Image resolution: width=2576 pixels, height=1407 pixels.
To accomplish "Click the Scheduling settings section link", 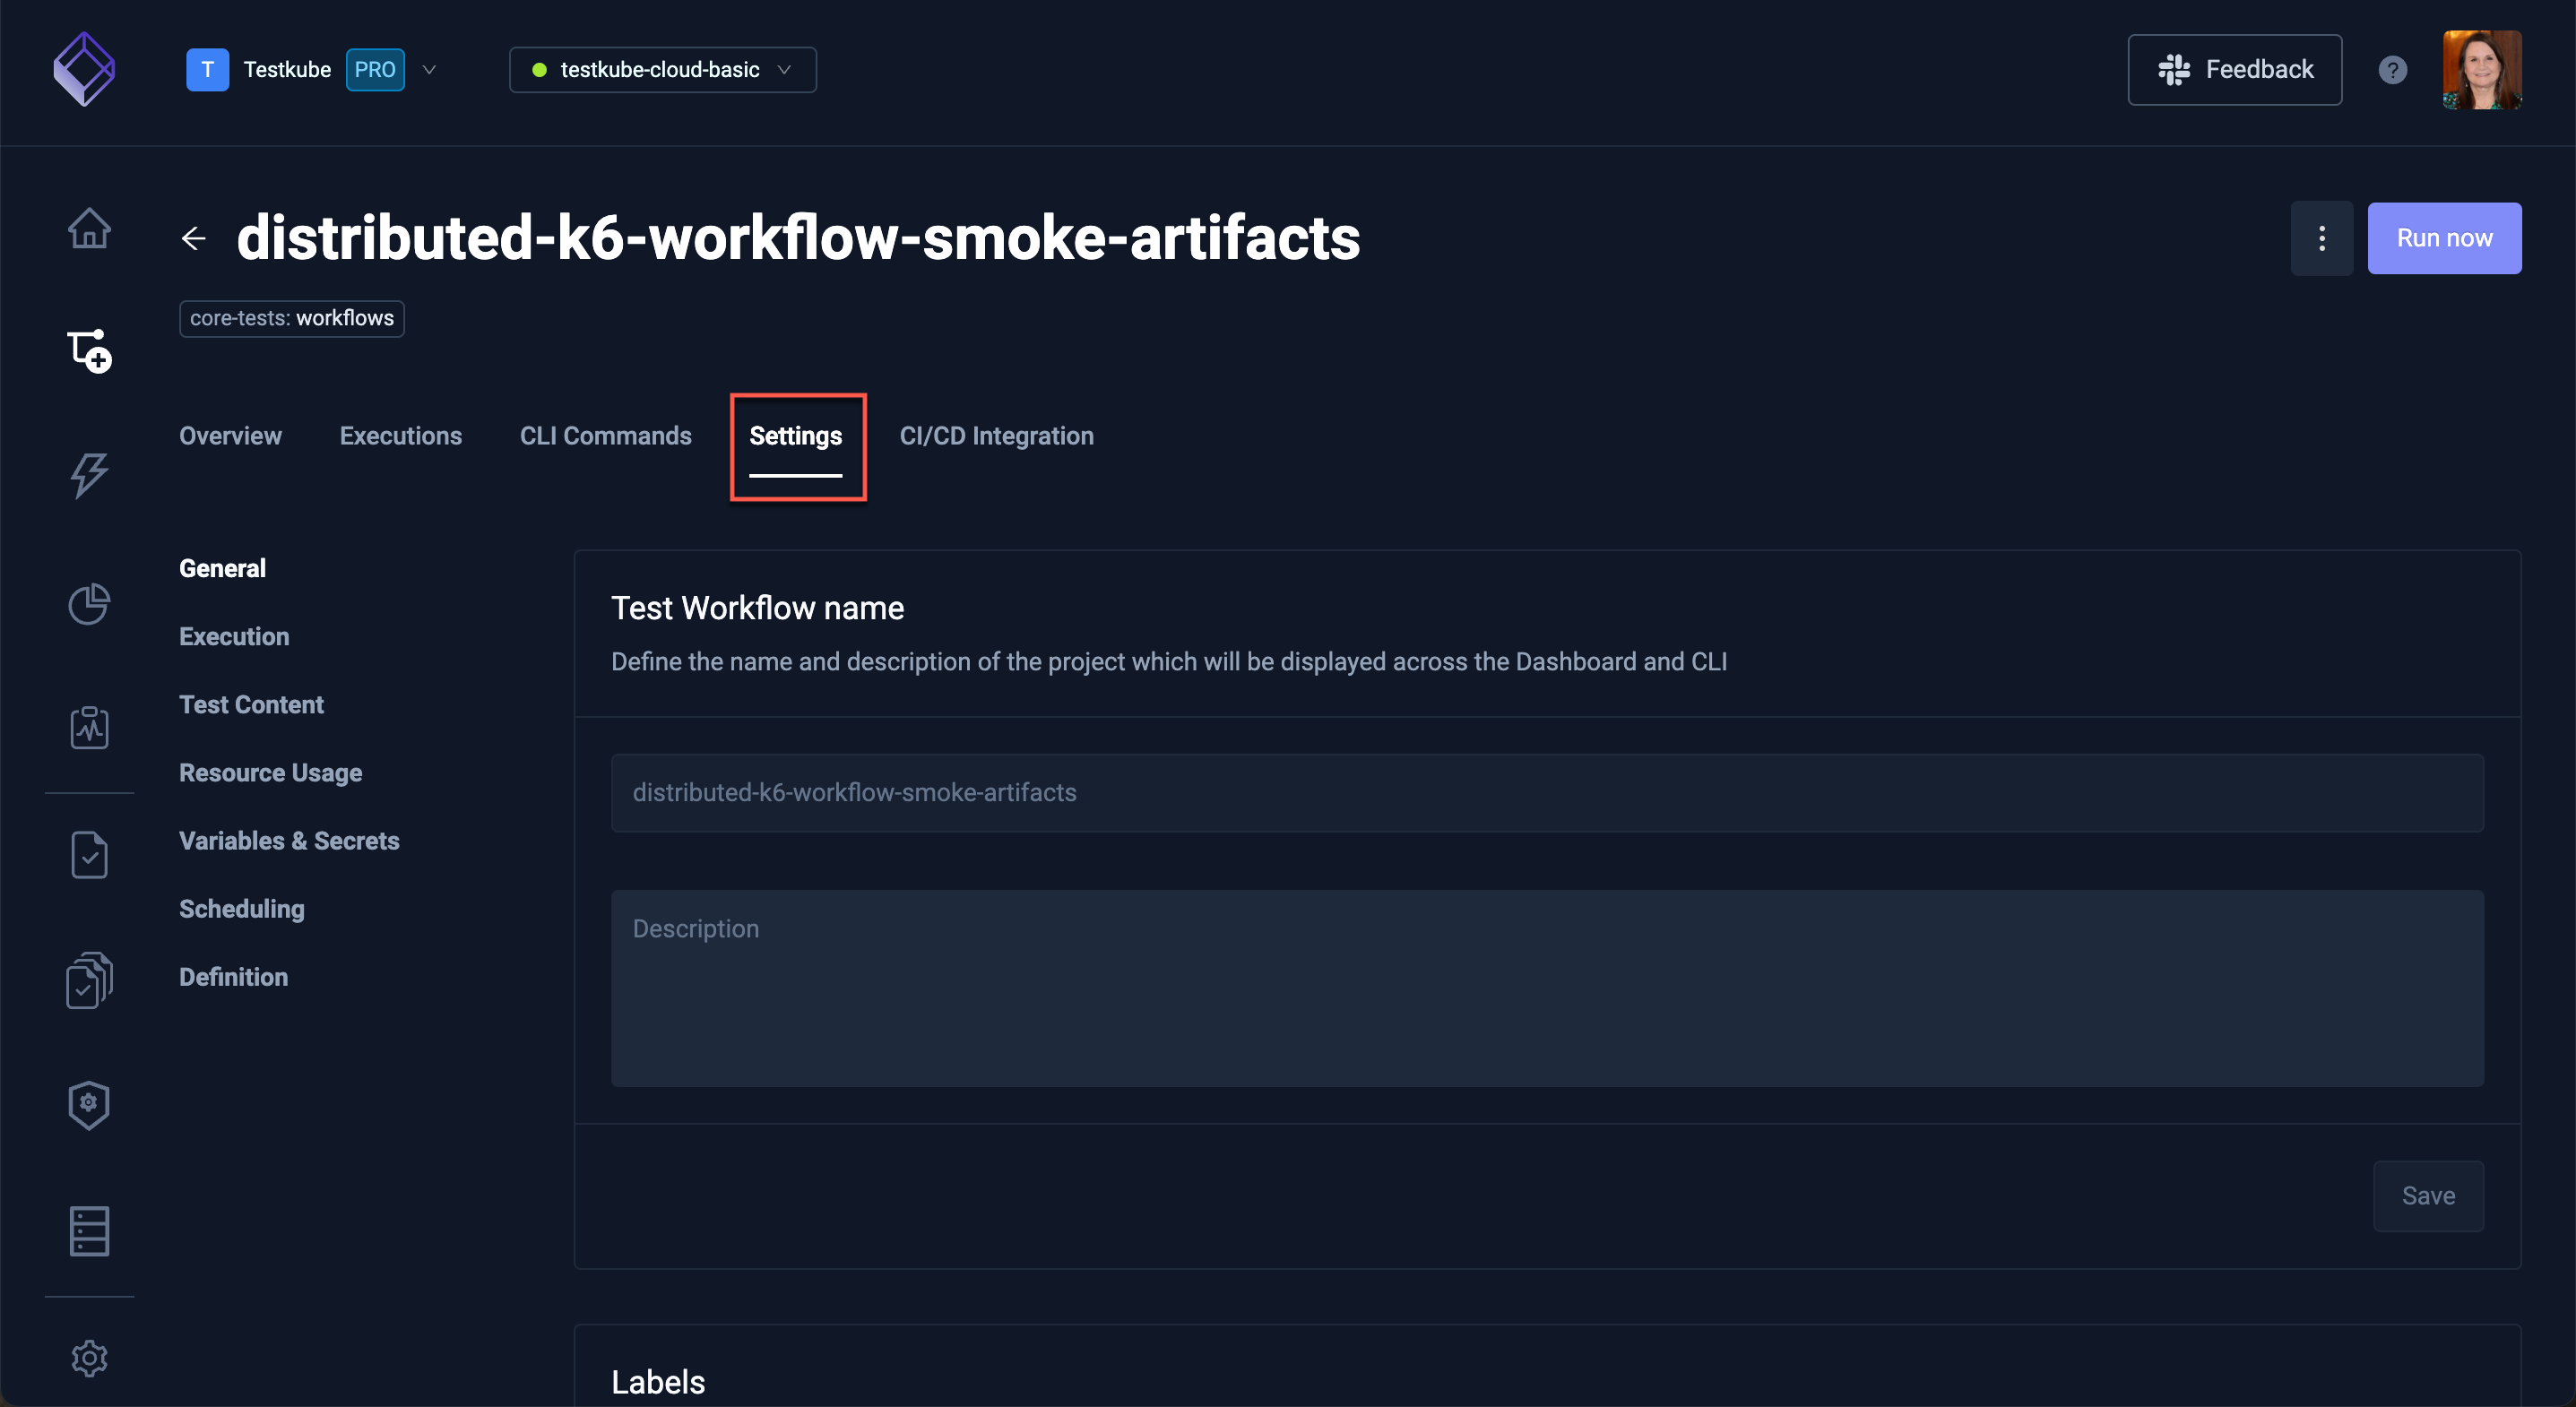I will 241,908.
